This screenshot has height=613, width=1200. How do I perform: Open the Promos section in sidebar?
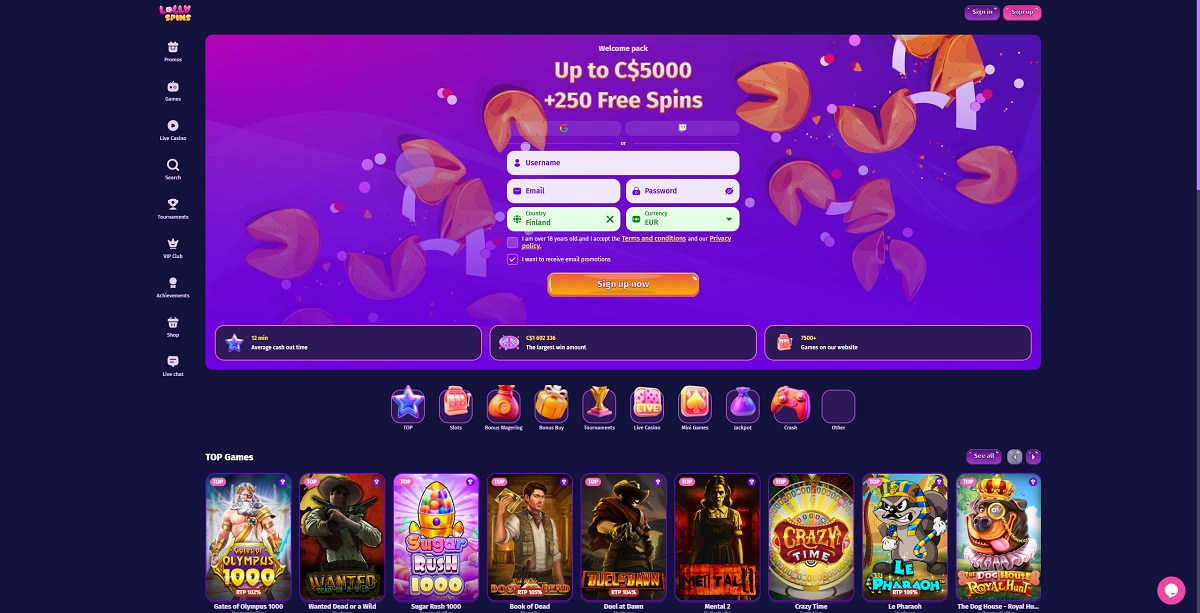click(x=173, y=51)
